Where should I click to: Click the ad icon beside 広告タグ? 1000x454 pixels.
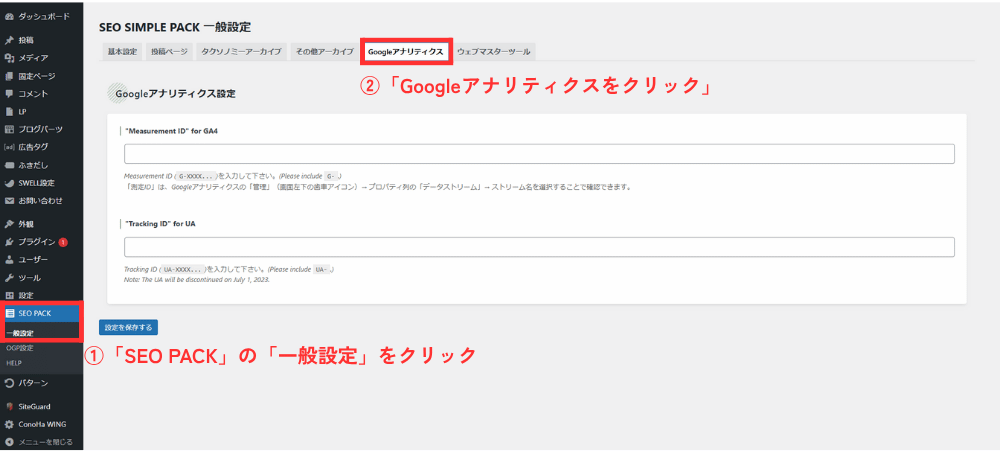[x=9, y=147]
